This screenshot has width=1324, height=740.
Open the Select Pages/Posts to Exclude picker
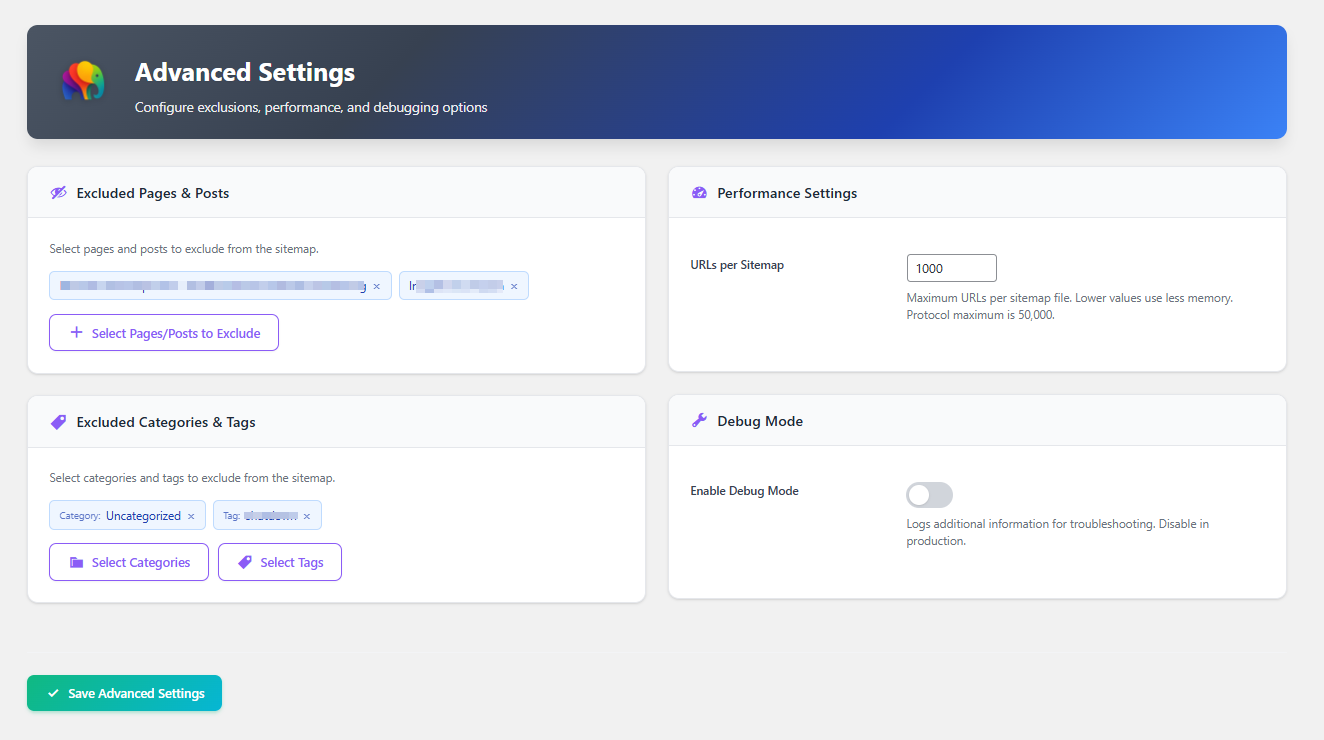(x=163, y=331)
